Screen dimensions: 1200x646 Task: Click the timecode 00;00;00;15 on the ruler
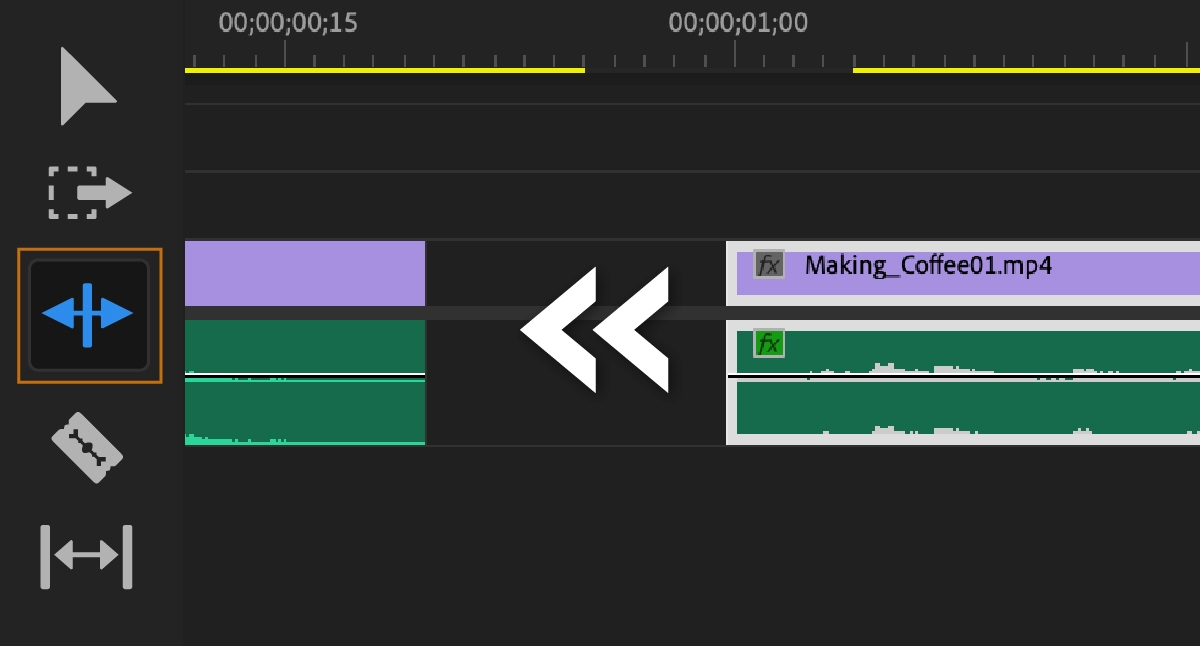286,23
